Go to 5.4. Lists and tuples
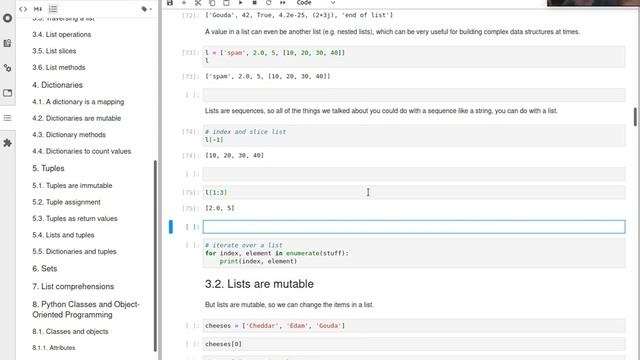 (63, 235)
